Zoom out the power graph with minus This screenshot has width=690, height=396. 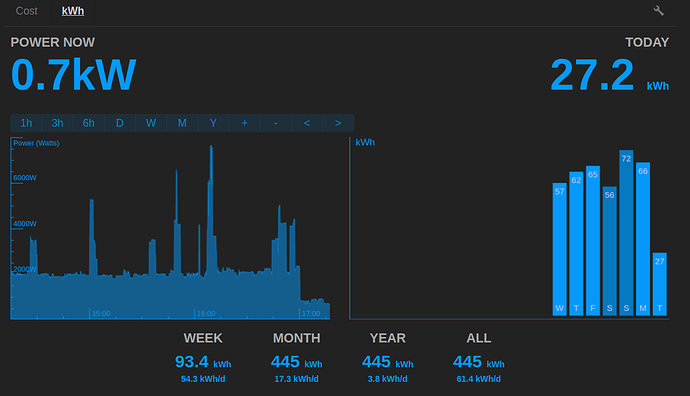(276, 123)
